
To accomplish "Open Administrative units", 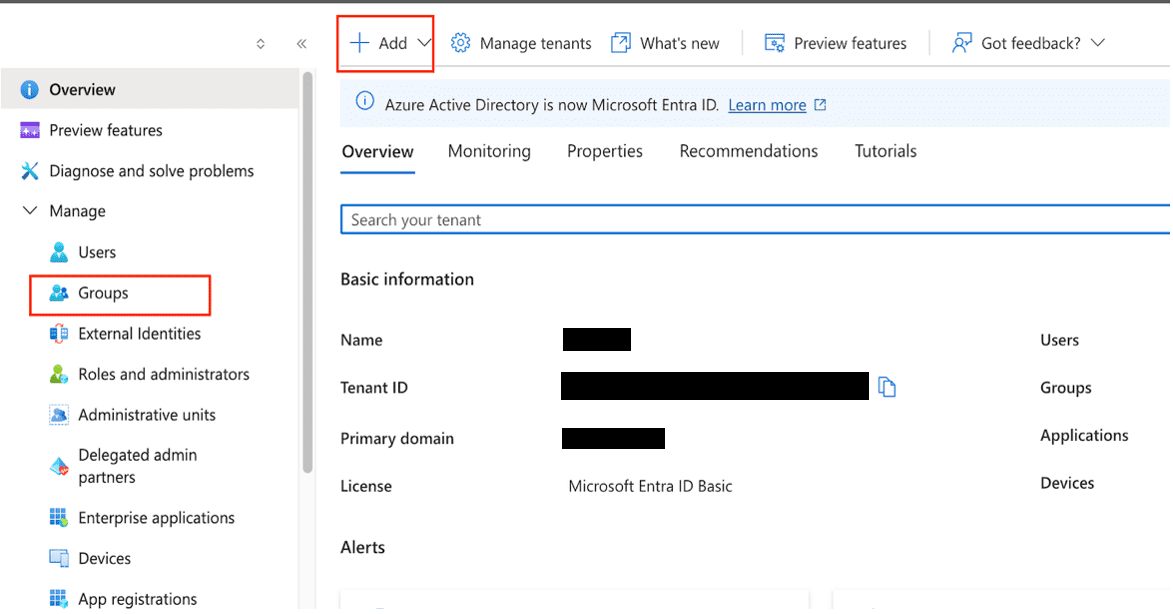I will (x=59, y=414).
